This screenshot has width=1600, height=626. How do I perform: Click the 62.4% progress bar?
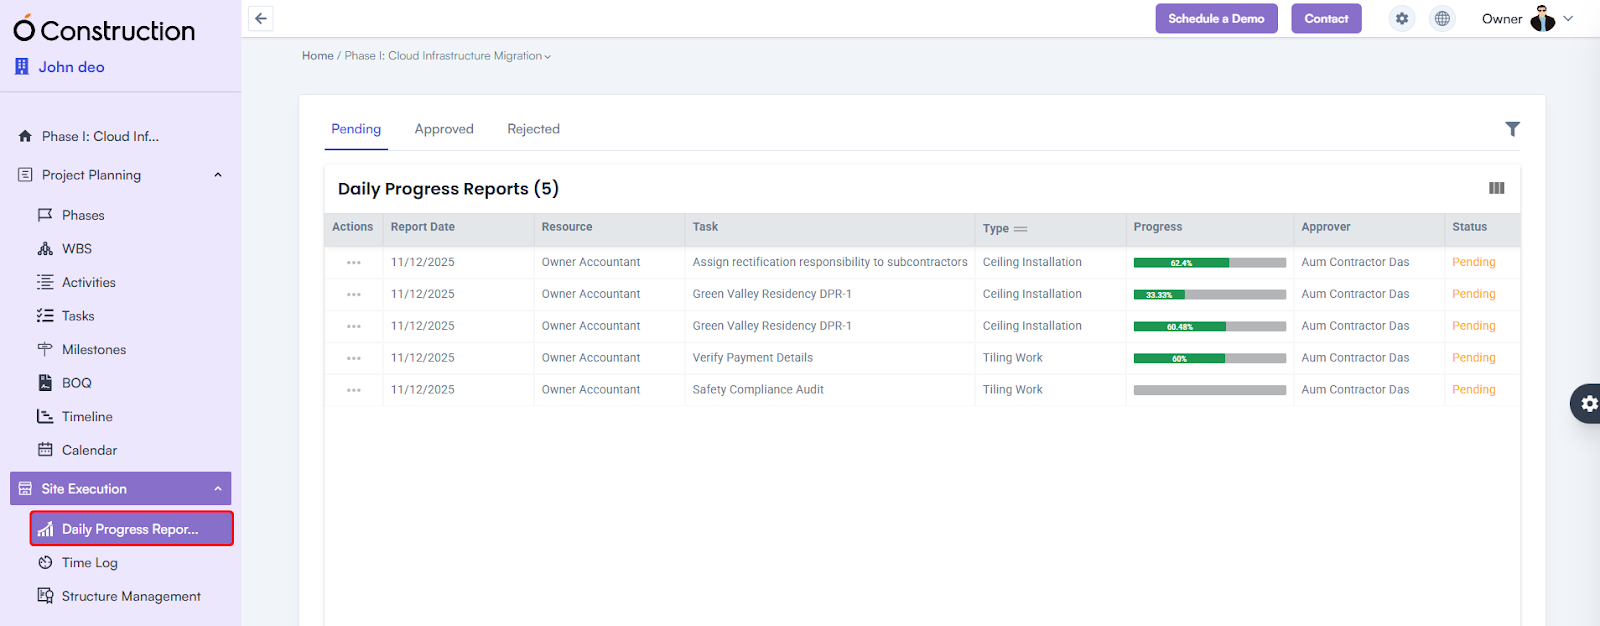click(x=1209, y=263)
